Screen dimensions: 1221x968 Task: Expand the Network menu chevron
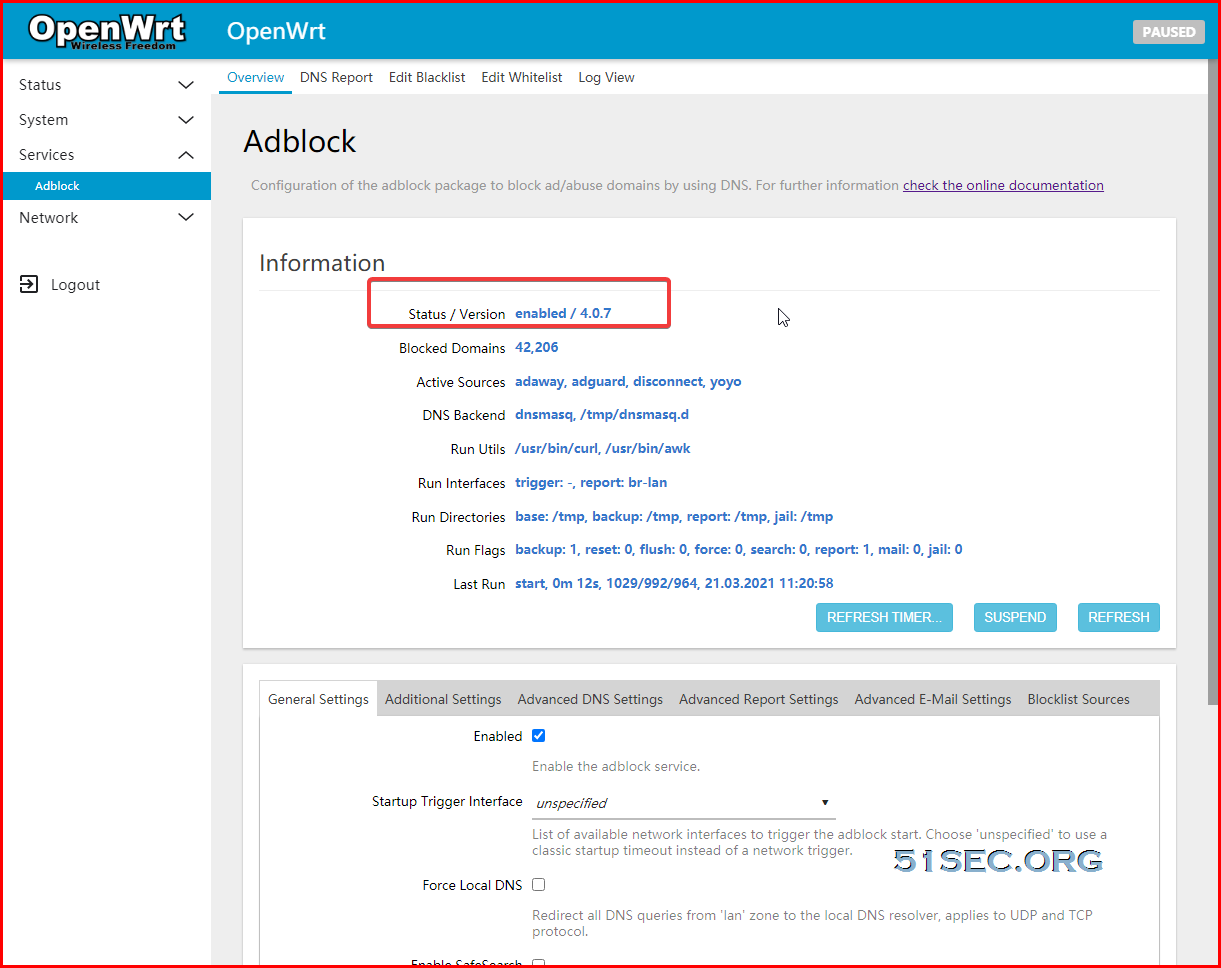pos(186,218)
